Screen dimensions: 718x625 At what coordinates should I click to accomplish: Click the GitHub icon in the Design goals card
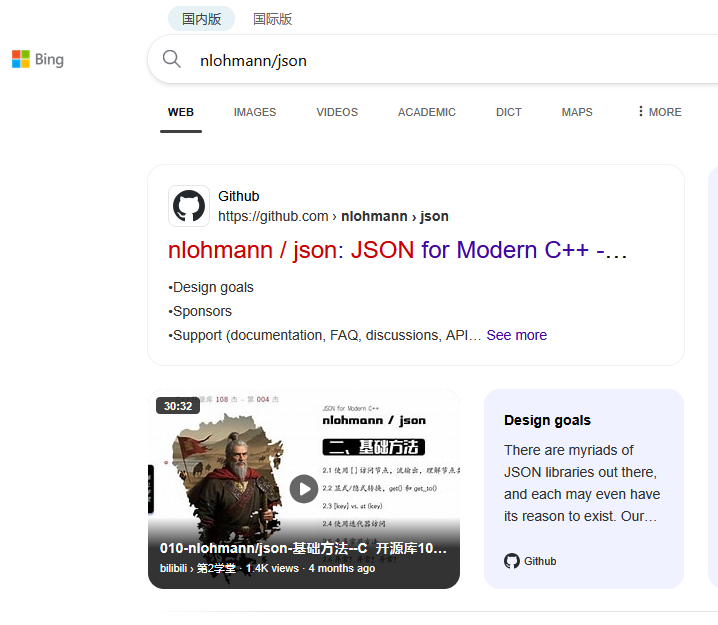(x=512, y=561)
